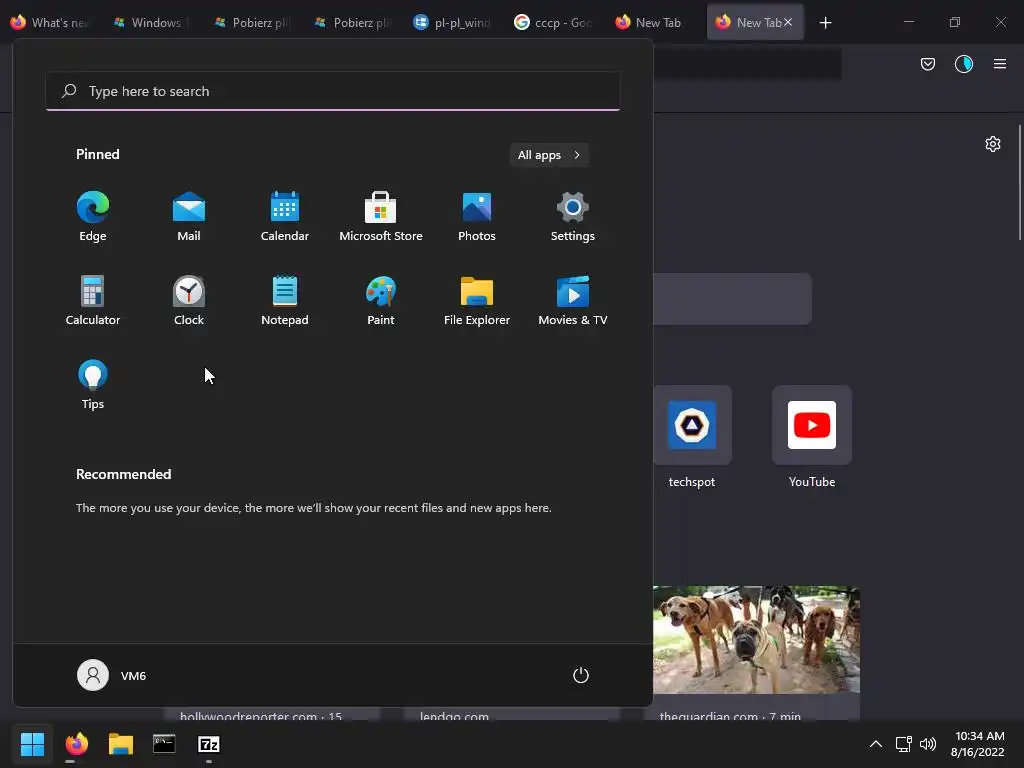Open the Pocket save icon in Firefox
The height and width of the screenshot is (768, 1024).
928,64
